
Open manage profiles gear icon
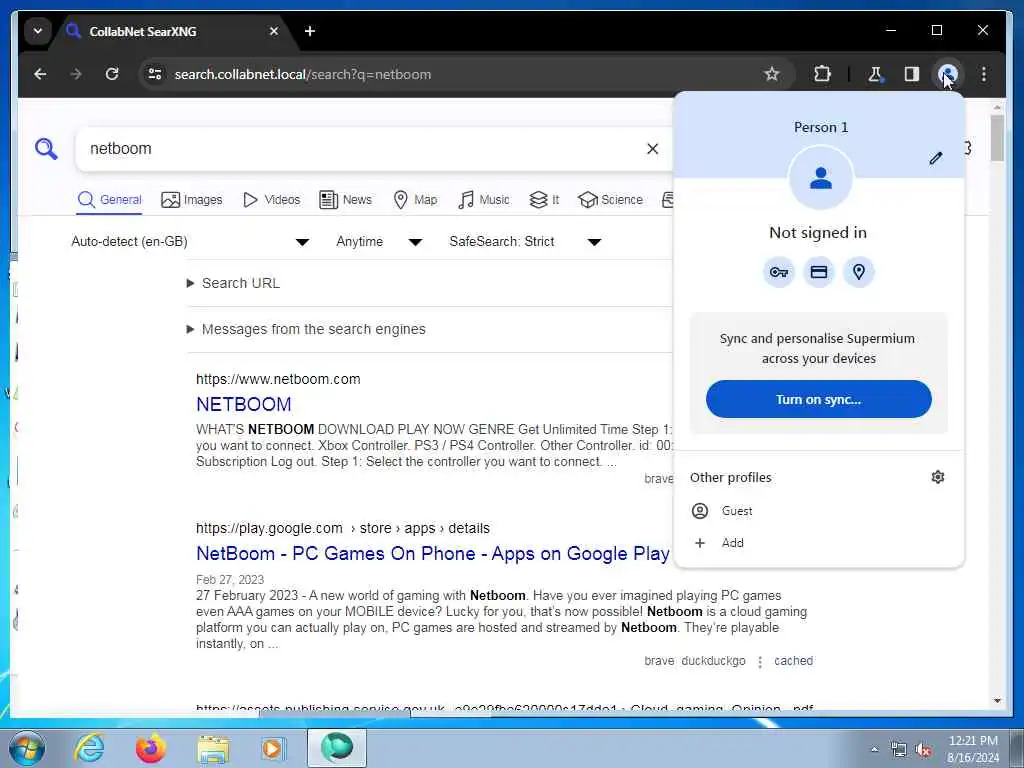click(x=938, y=477)
